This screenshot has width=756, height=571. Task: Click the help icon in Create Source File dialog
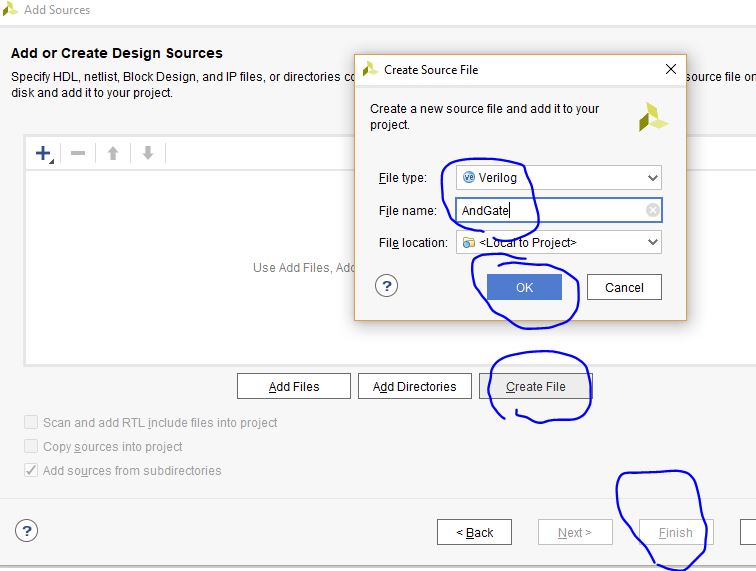pyautogui.click(x=387, y=286)
